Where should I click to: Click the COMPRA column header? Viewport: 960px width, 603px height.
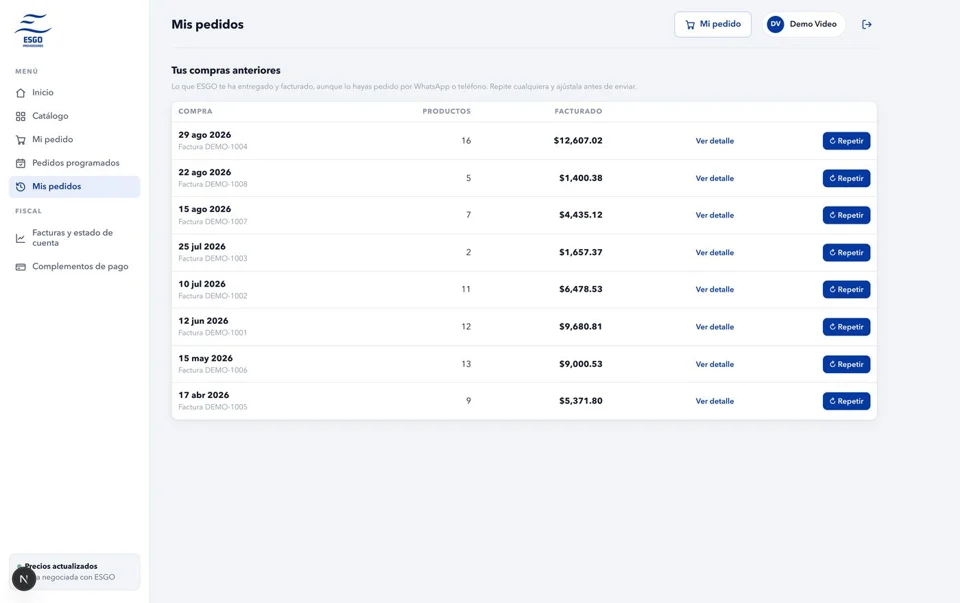[195, 111]
